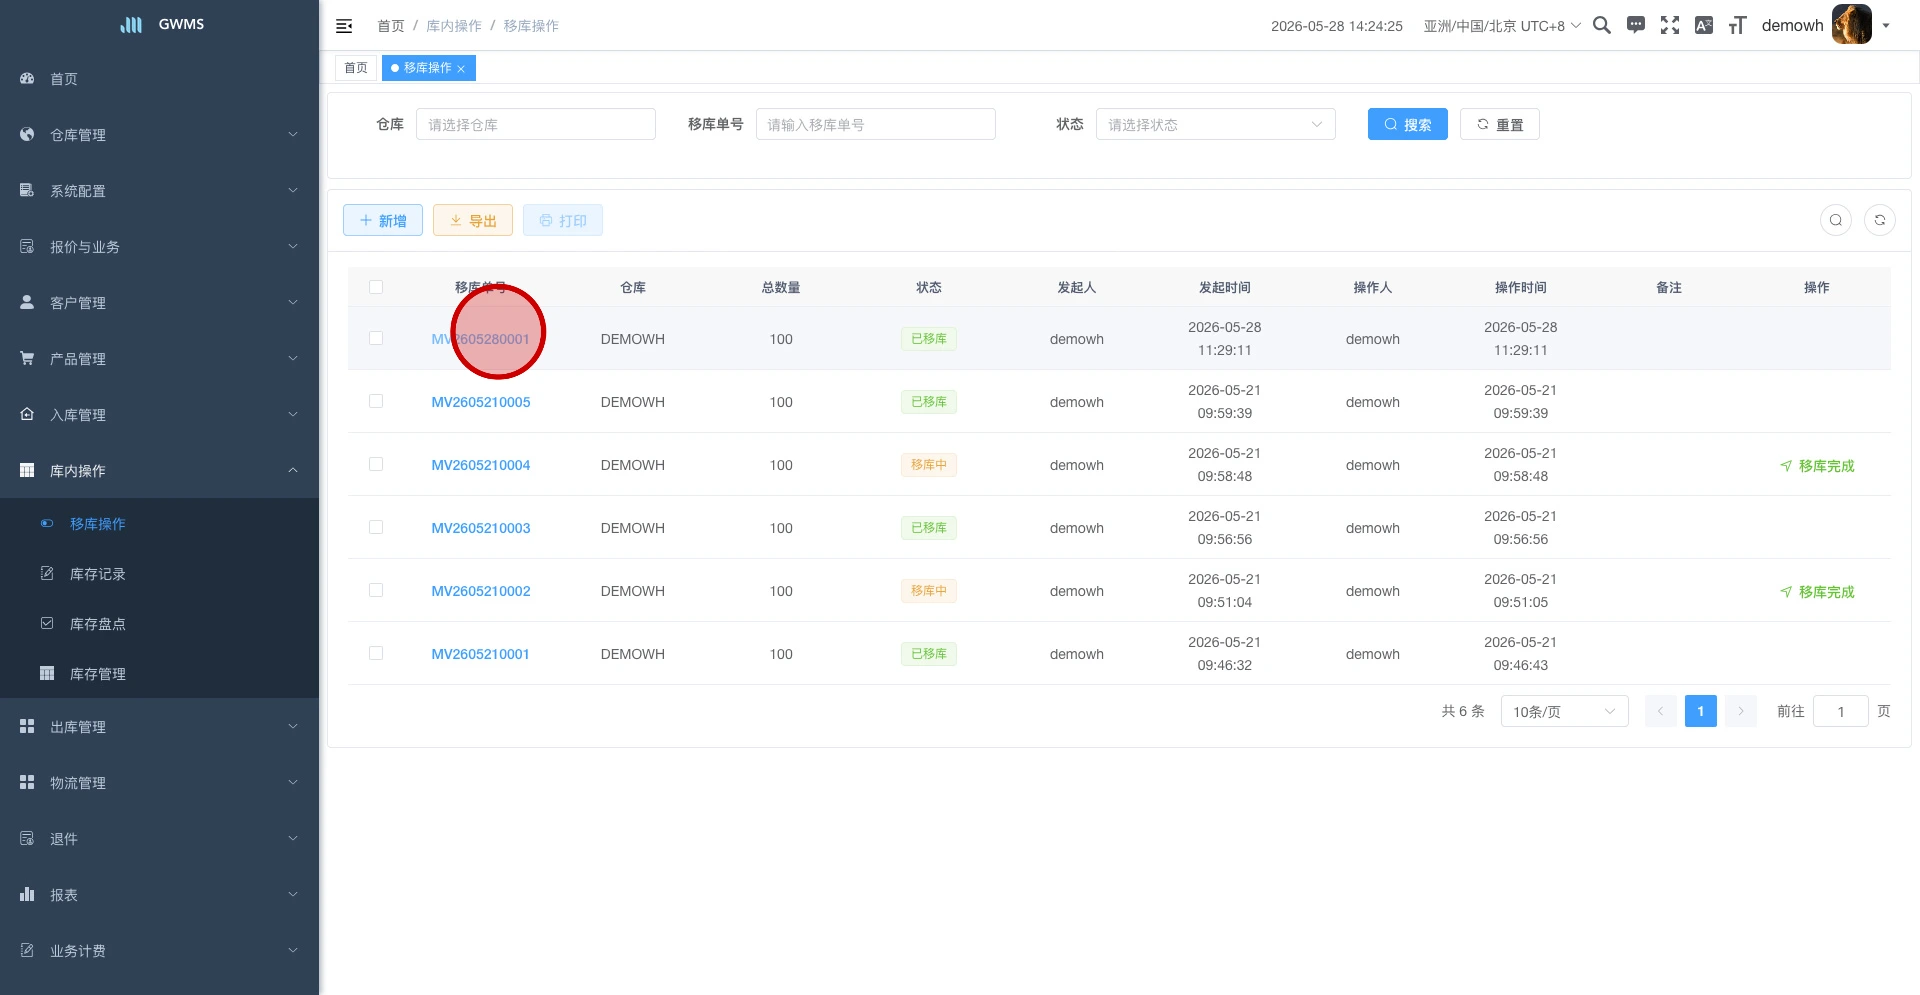The width and height of the screenshot is (1920, 995).
Task: Click the 新增 add button
Action: pos(383,220)
